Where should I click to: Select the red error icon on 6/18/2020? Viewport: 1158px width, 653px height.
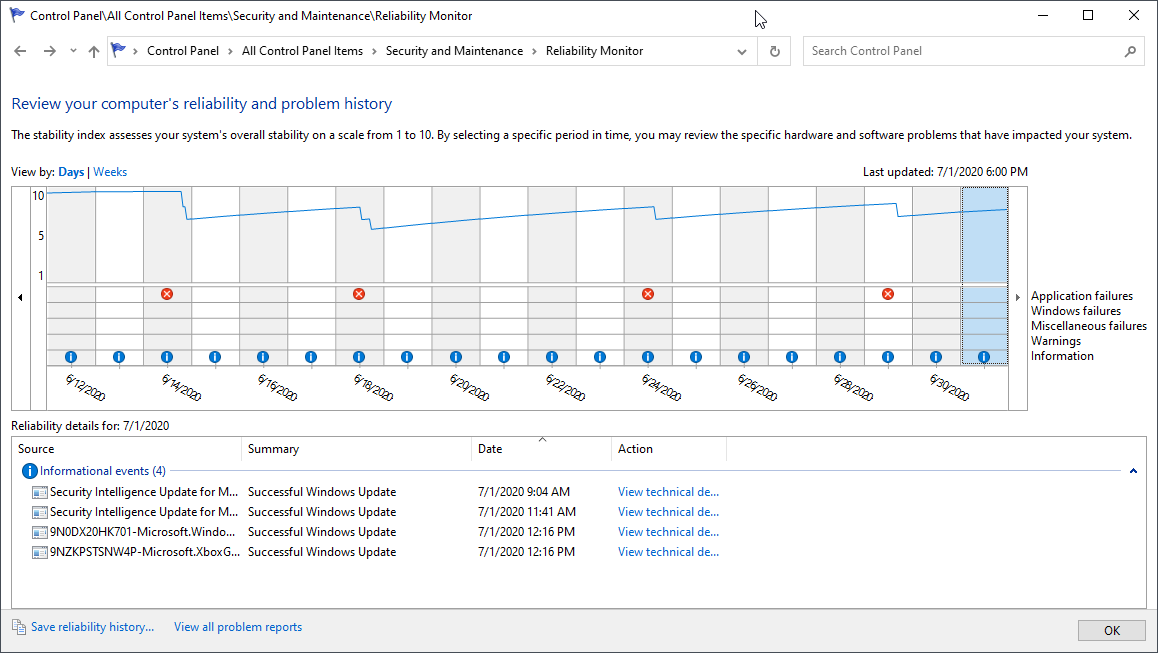click(x=359, y=294)
